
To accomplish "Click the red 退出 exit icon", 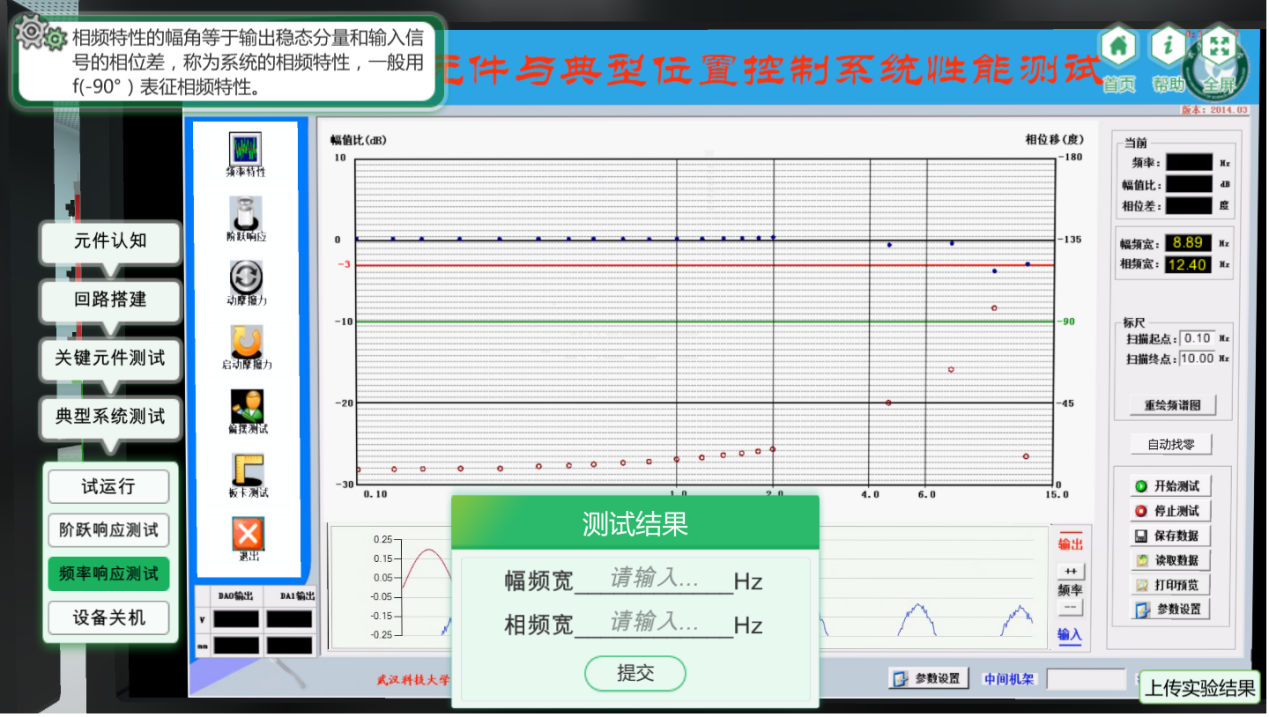I will pyautogui.click(x=247, y=534).
